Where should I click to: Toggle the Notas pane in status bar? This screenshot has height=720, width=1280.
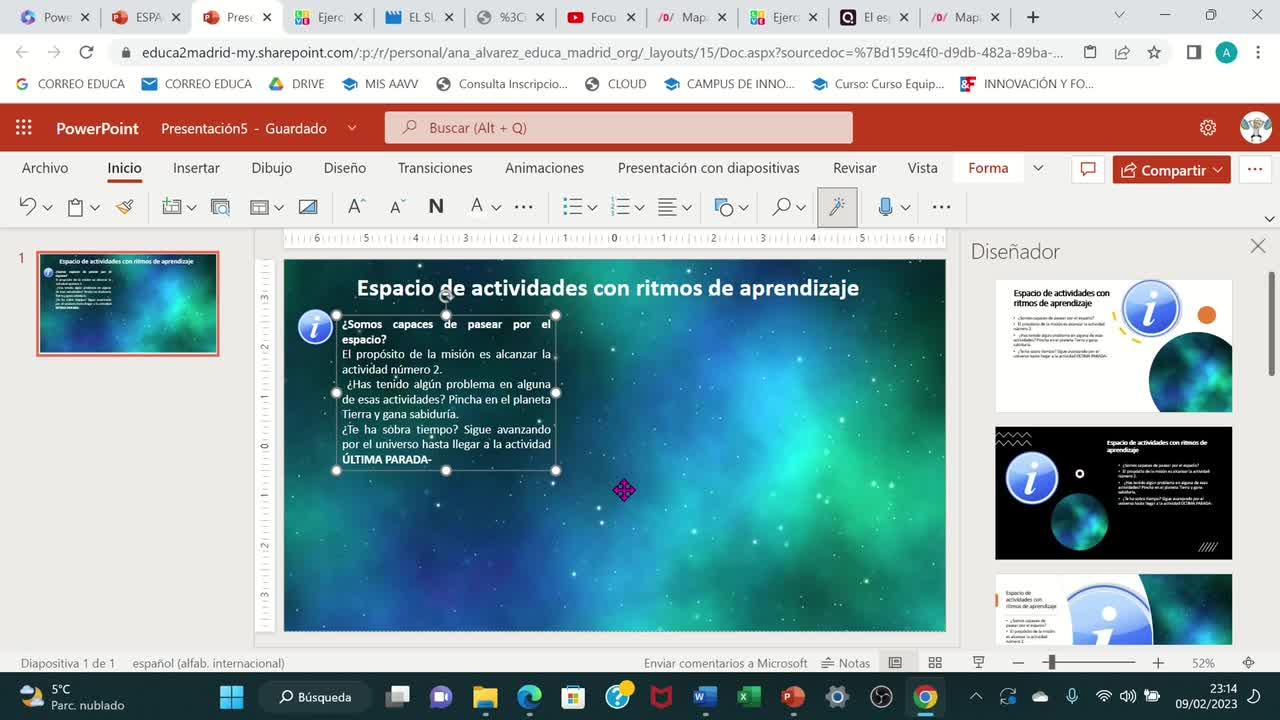[x=846, y=663]
